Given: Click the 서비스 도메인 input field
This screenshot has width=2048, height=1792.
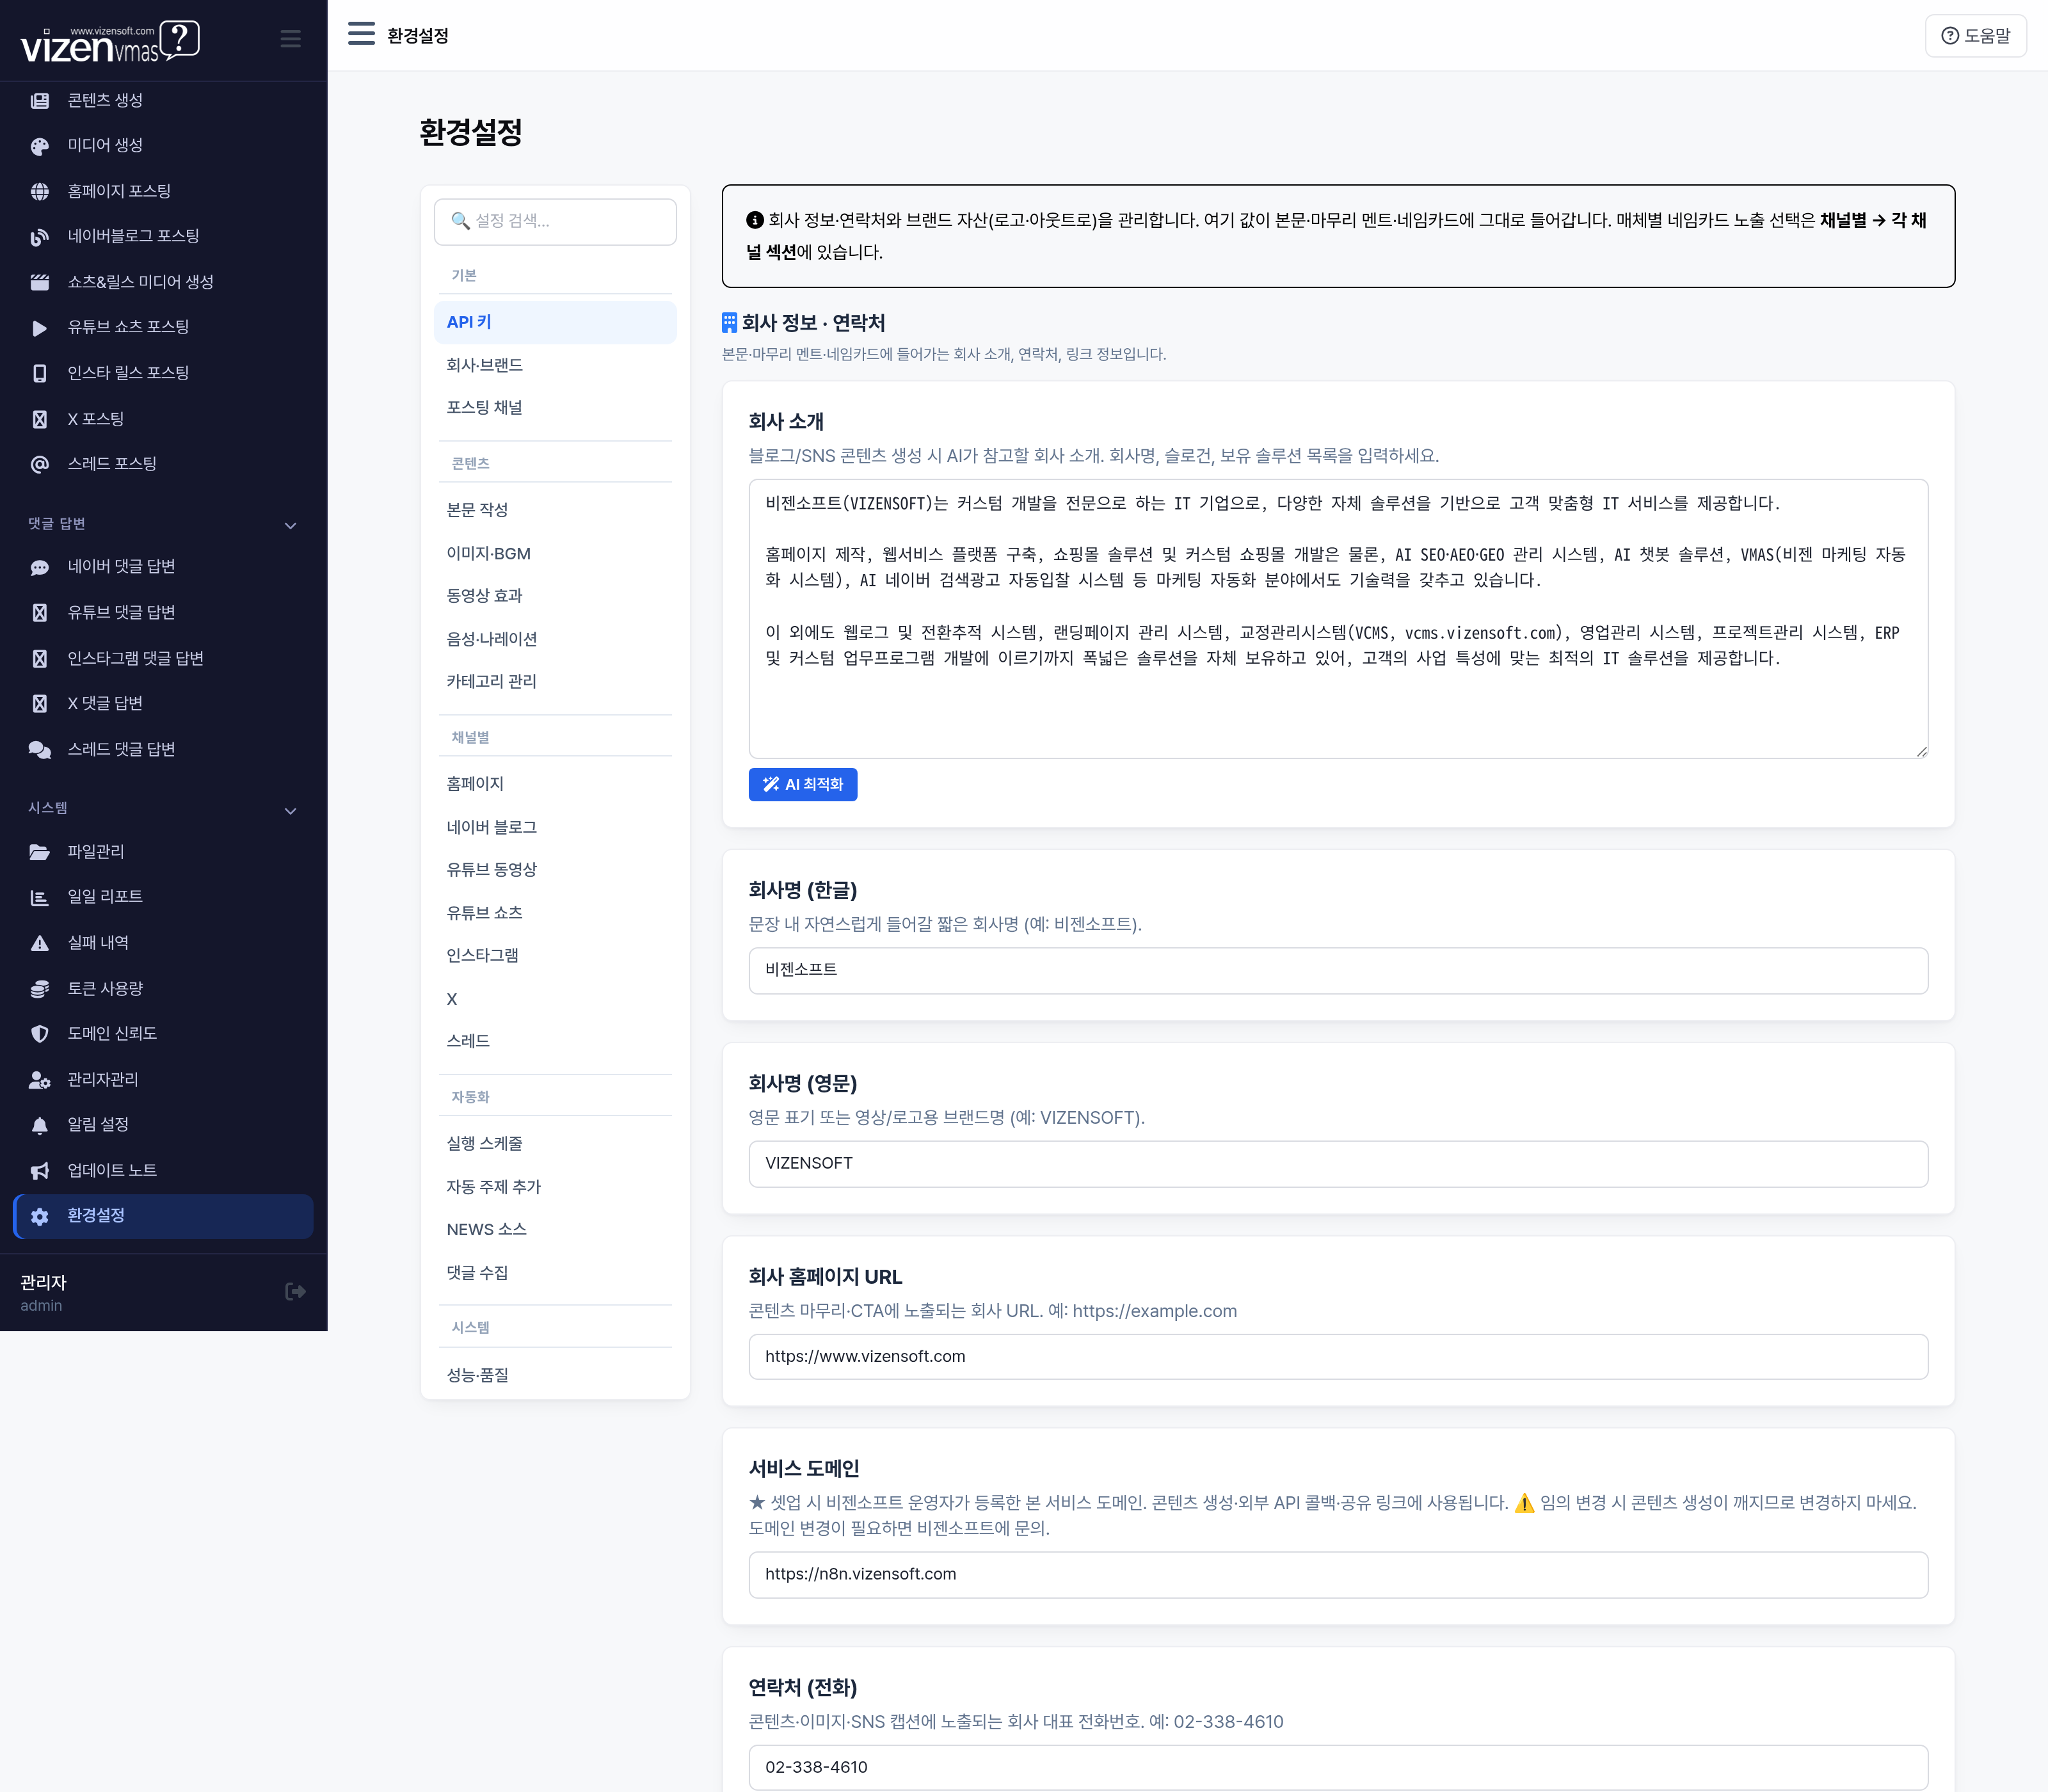Looking at the screenshot, I should coord(1338,1574).
